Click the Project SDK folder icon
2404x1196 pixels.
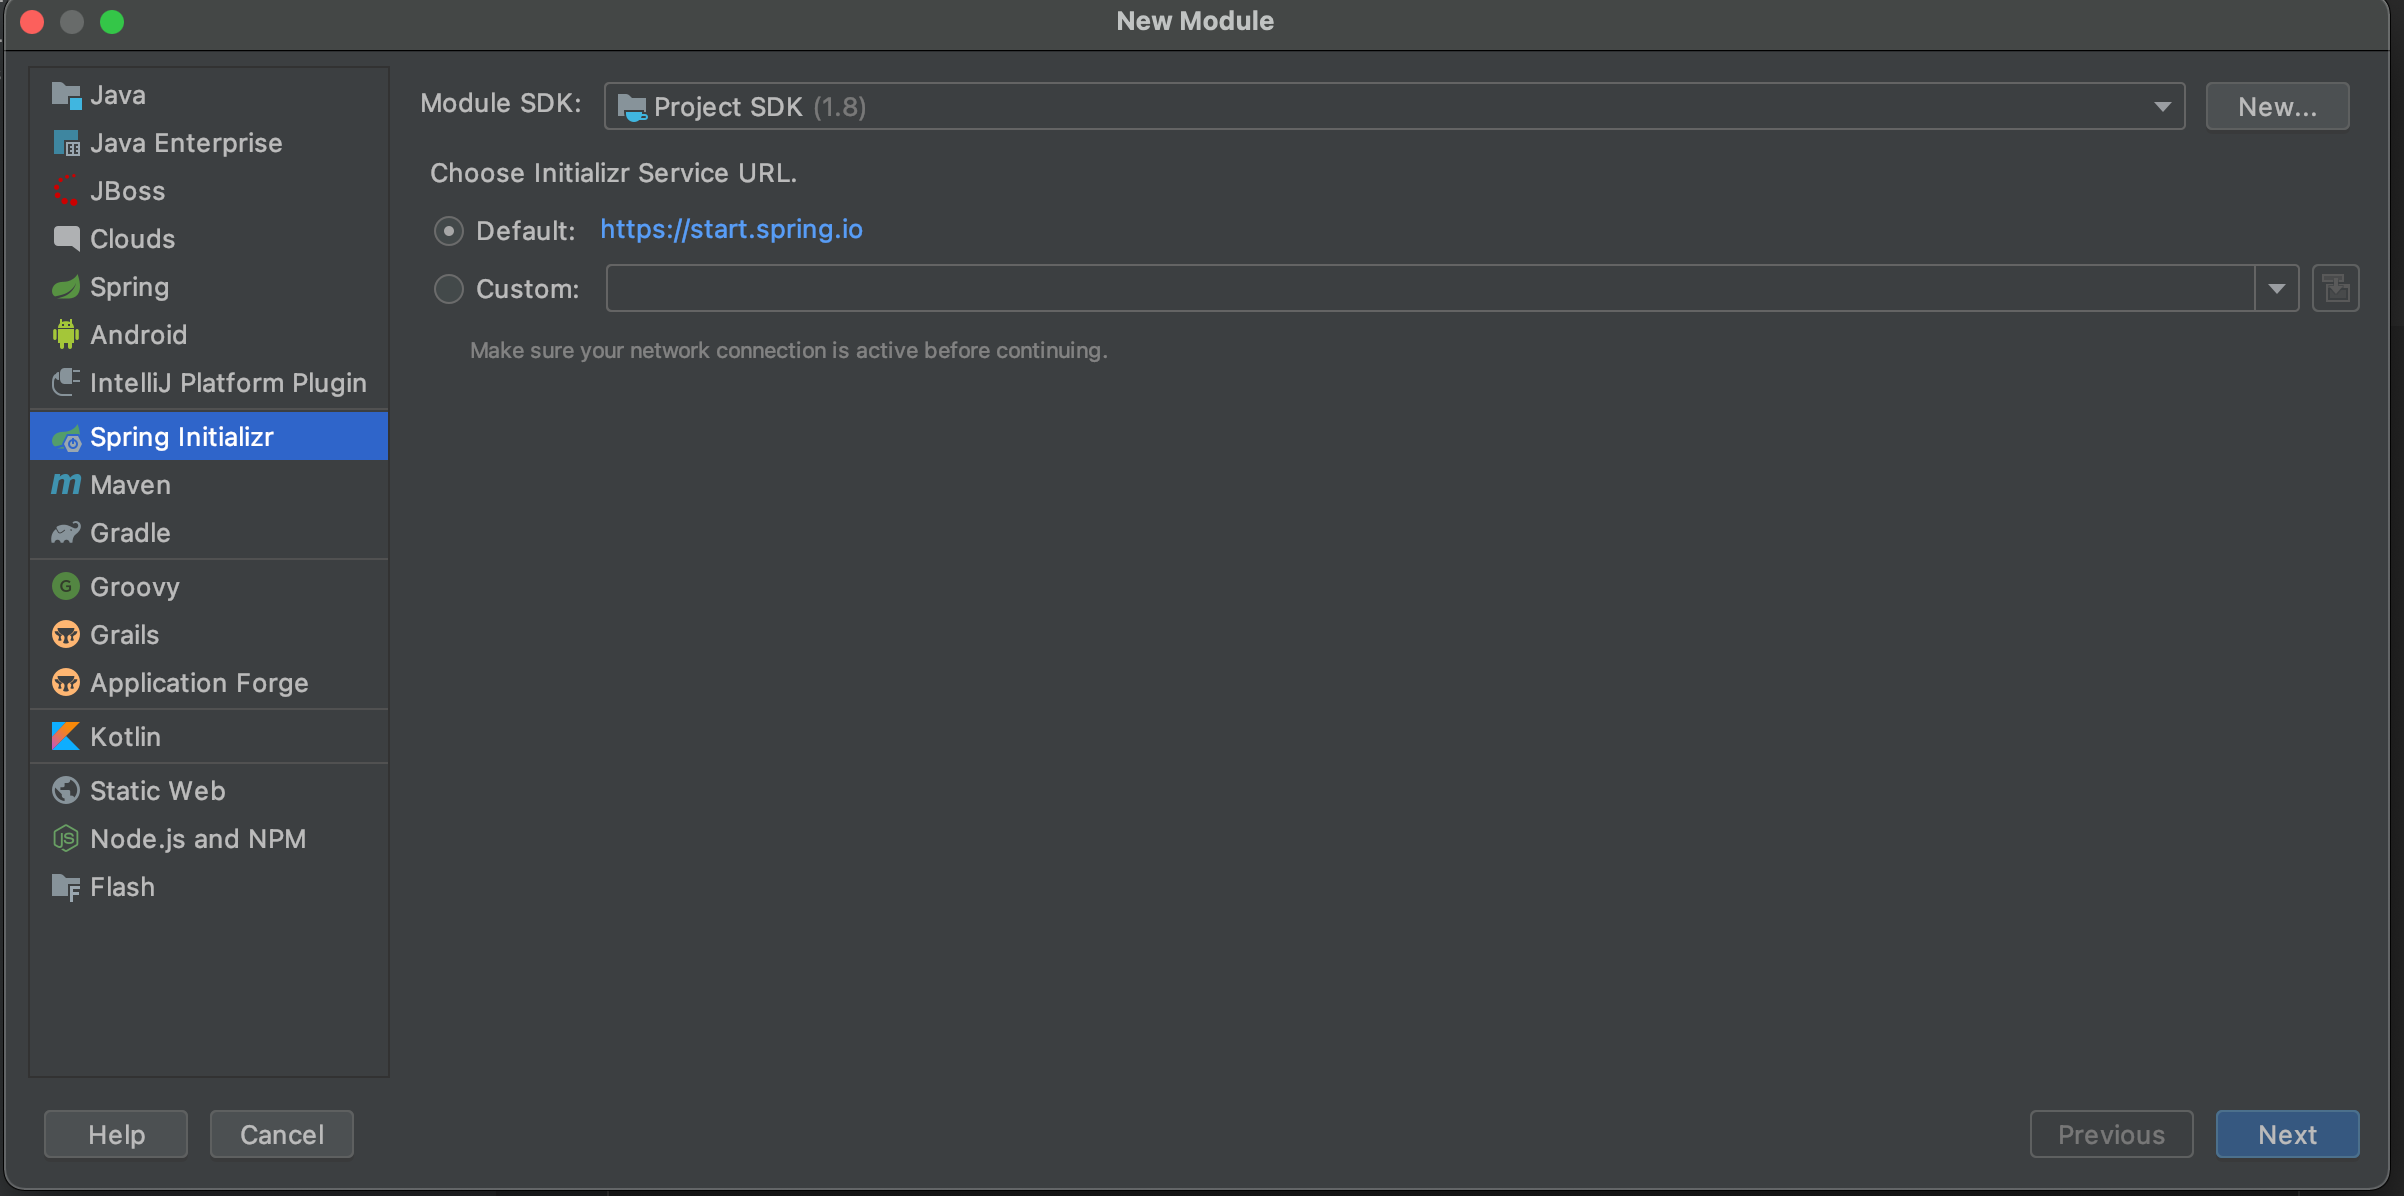click(x=632, y=107)
